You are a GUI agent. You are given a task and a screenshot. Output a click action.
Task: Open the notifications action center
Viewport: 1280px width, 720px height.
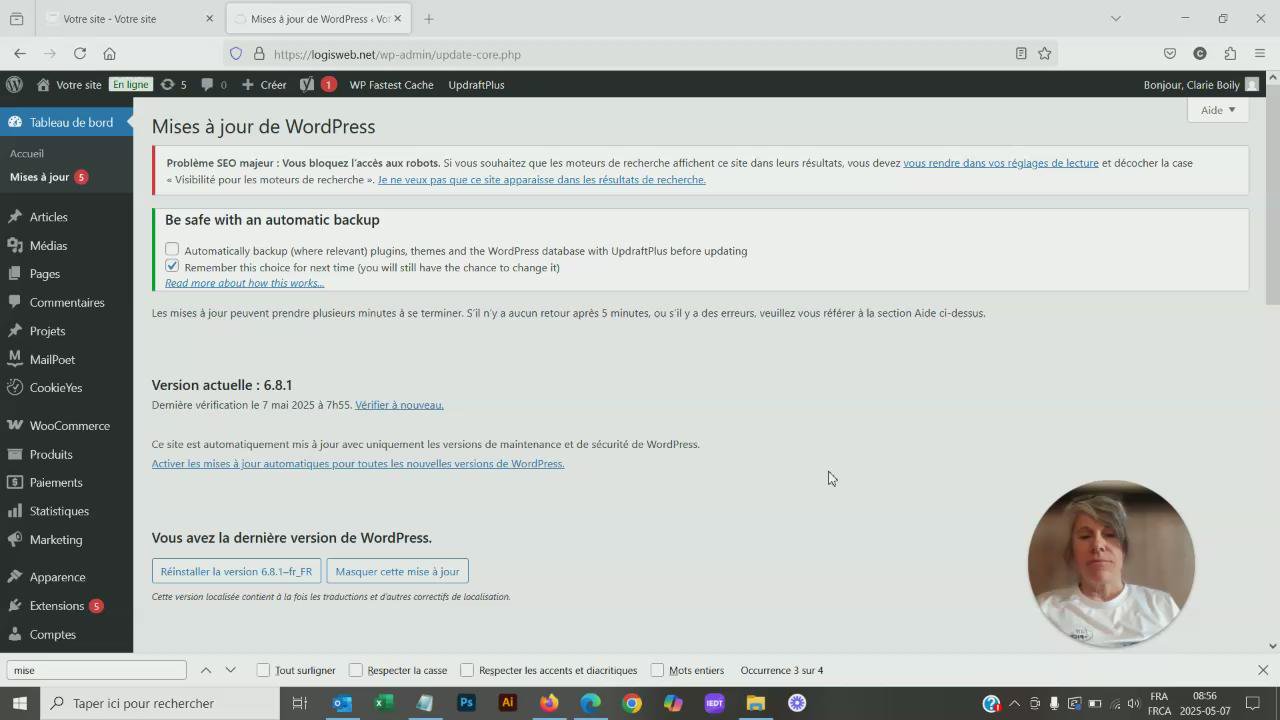[1252, 703]
